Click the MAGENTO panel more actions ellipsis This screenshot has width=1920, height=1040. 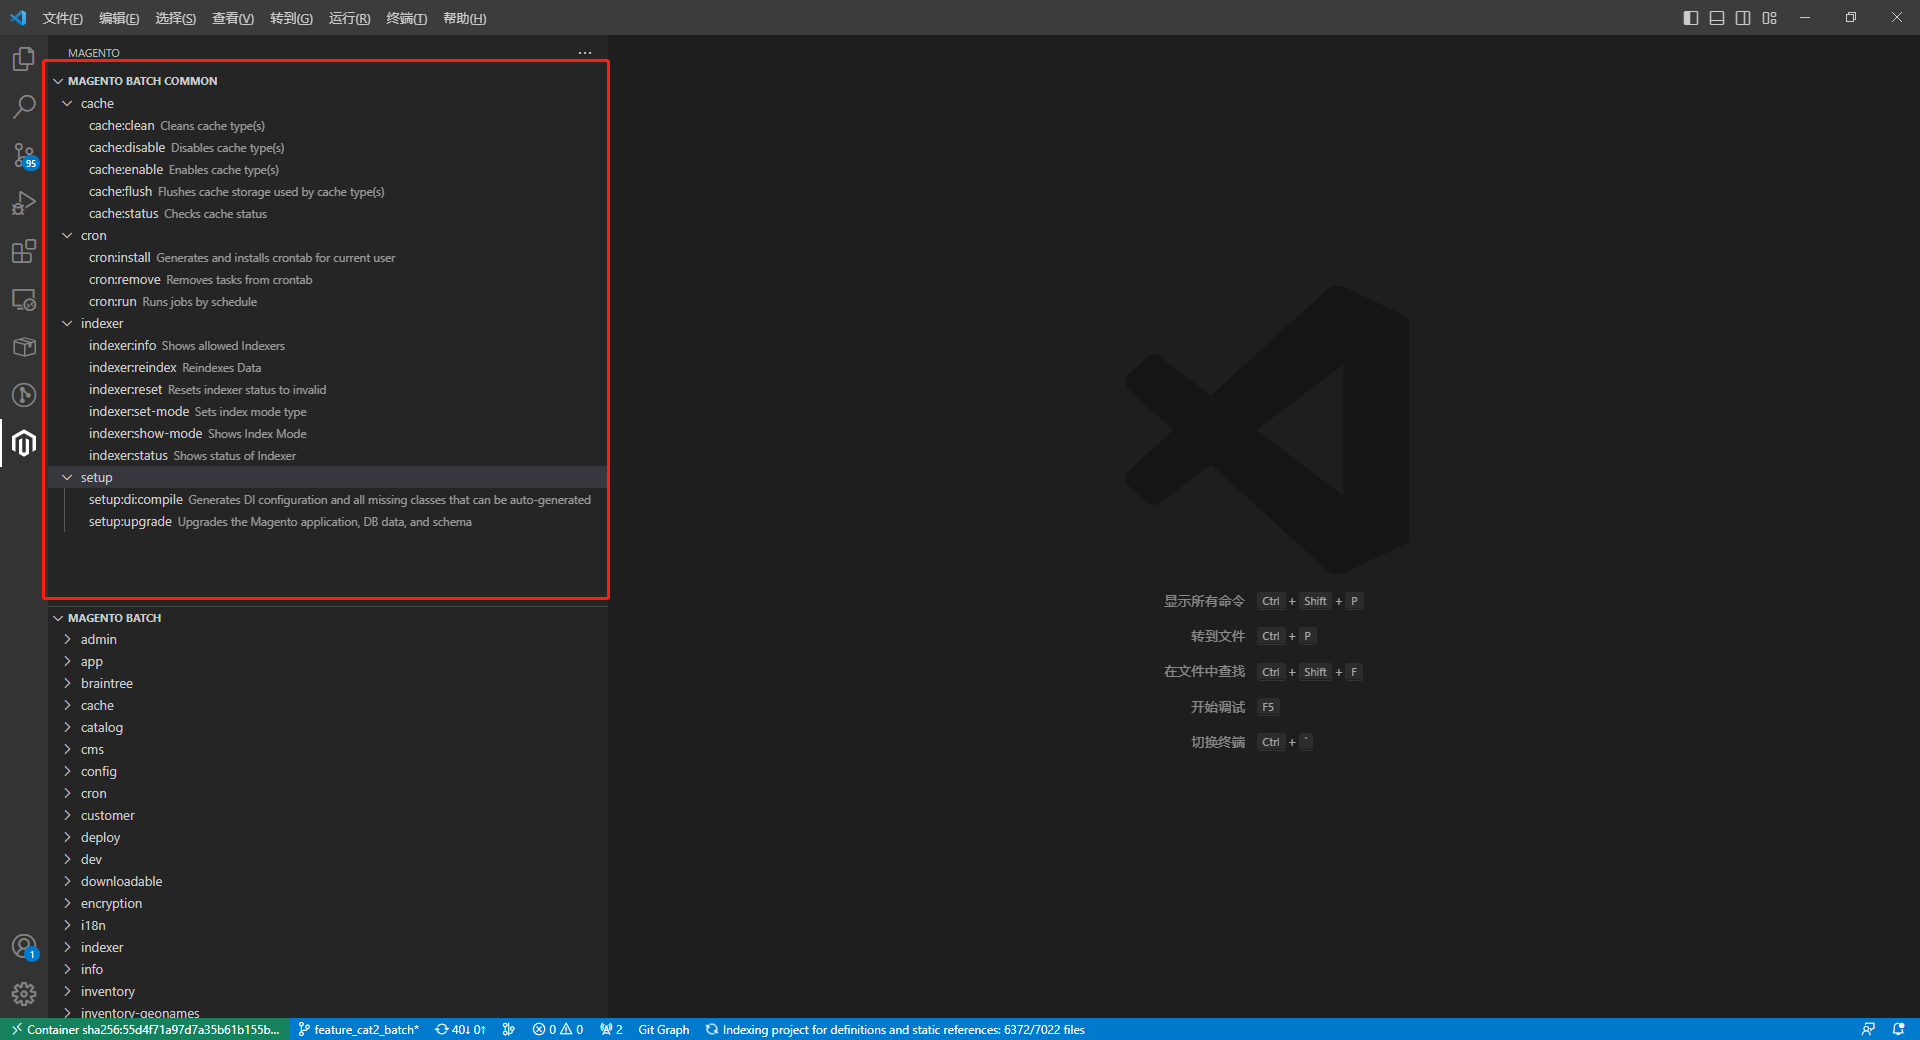[585, 53]
